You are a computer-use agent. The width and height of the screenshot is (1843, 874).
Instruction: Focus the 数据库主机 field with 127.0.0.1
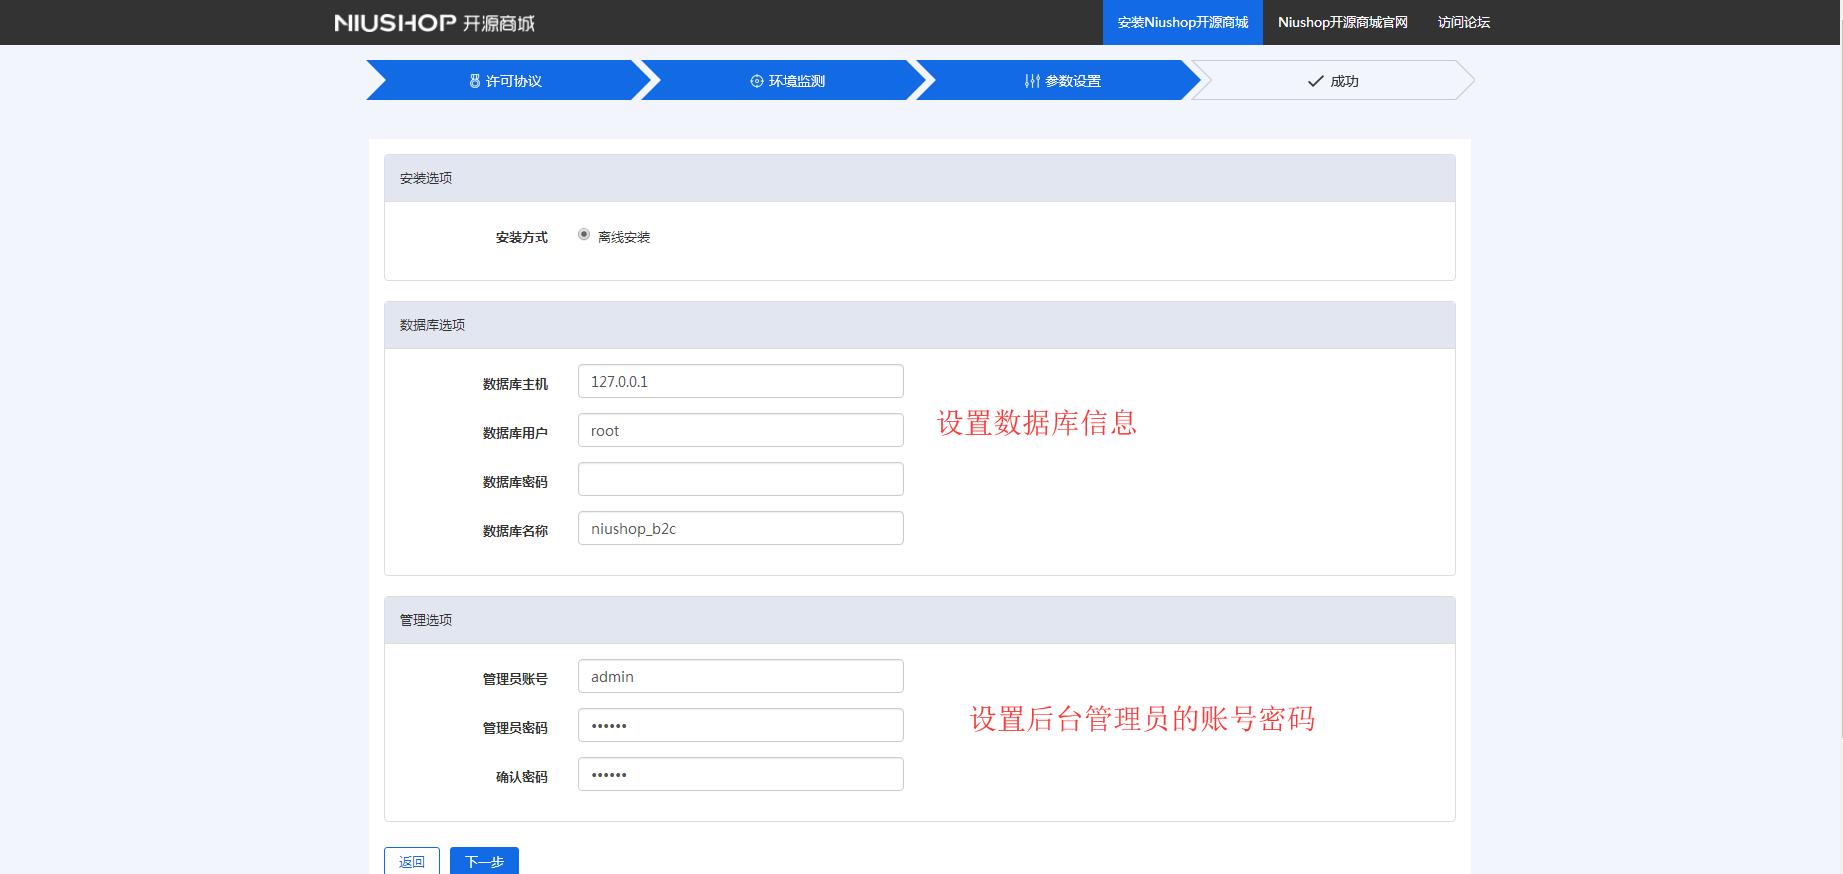click(x=741, y=381)
